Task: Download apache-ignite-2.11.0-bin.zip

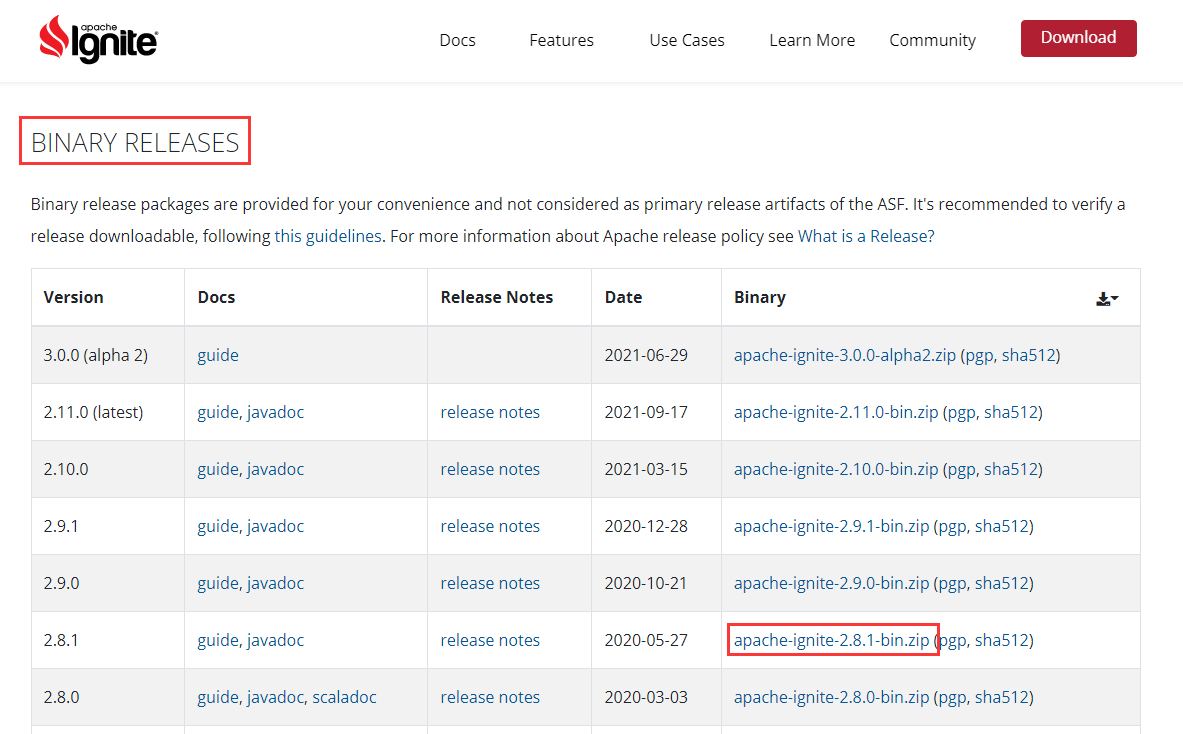Action: pyautogui.click(x=836, y=412)
